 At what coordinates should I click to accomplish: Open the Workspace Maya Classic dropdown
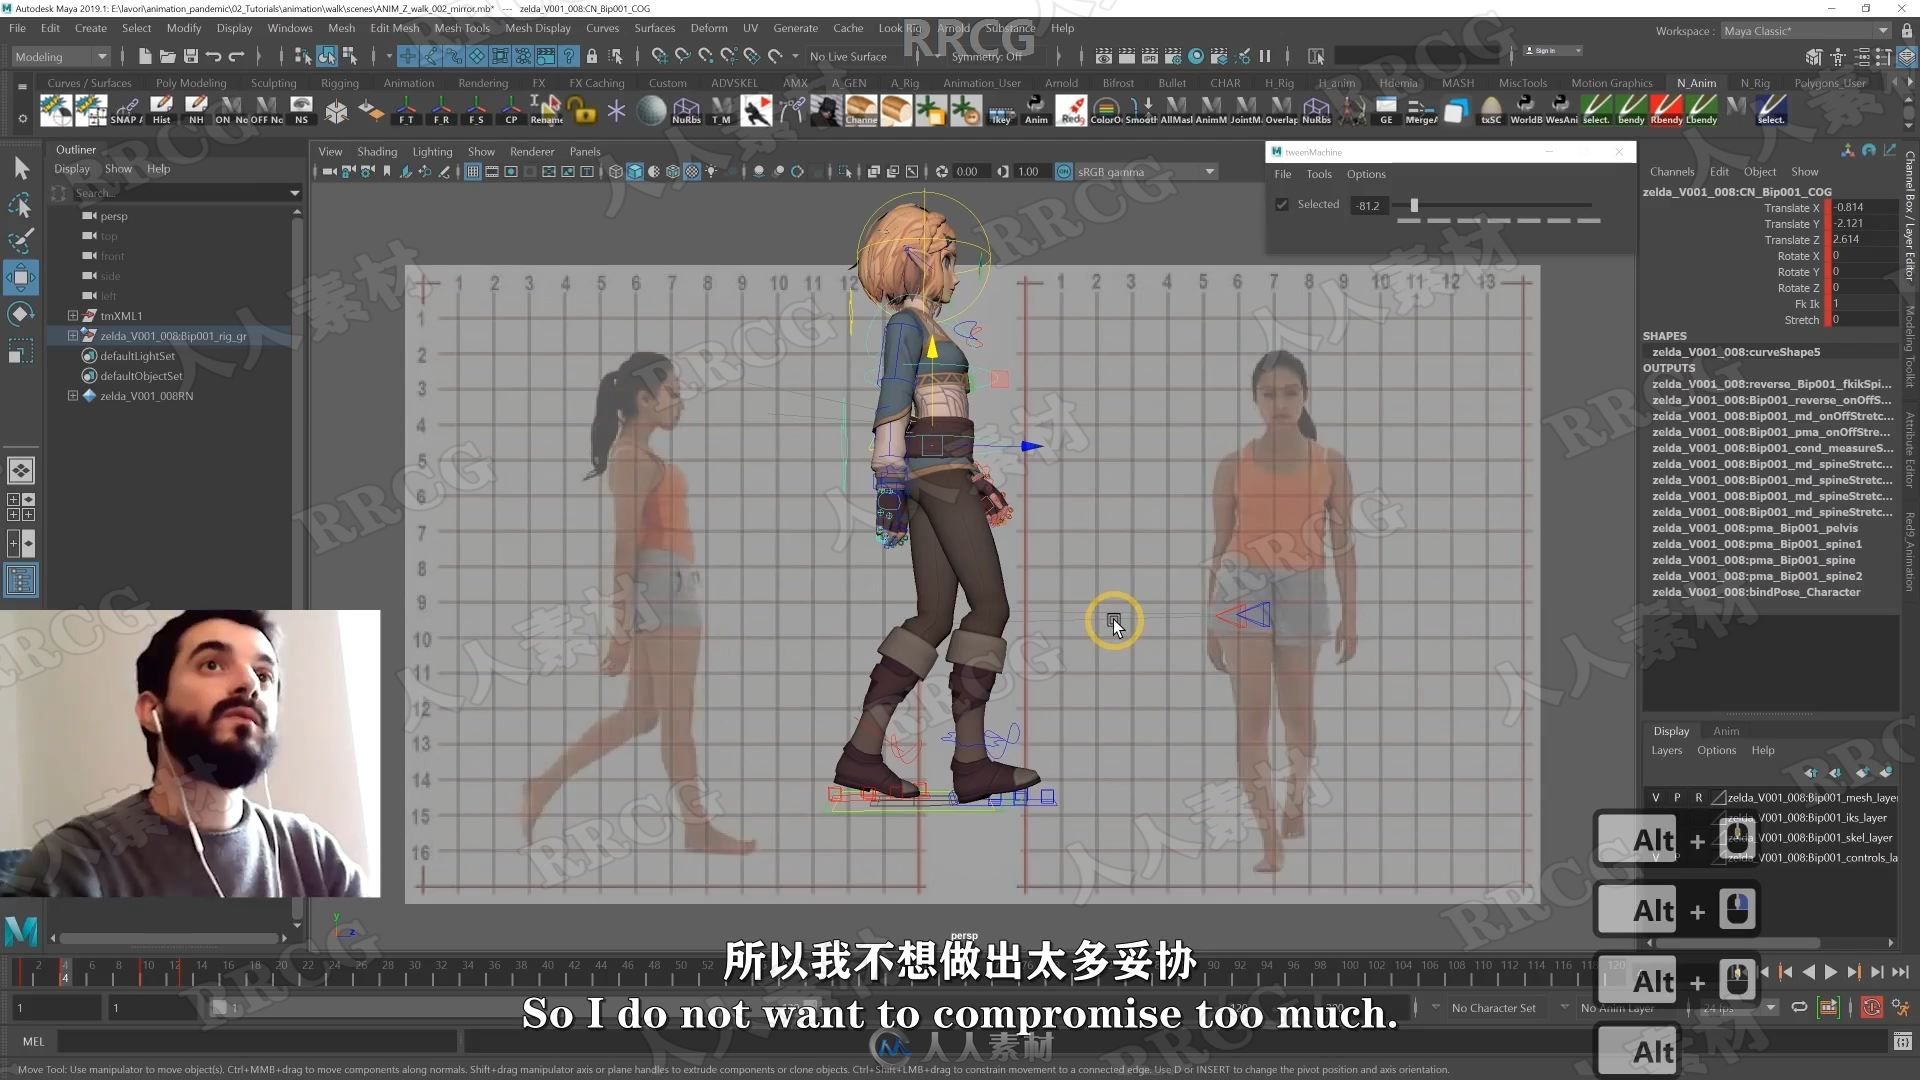(x=1805, y=31)
